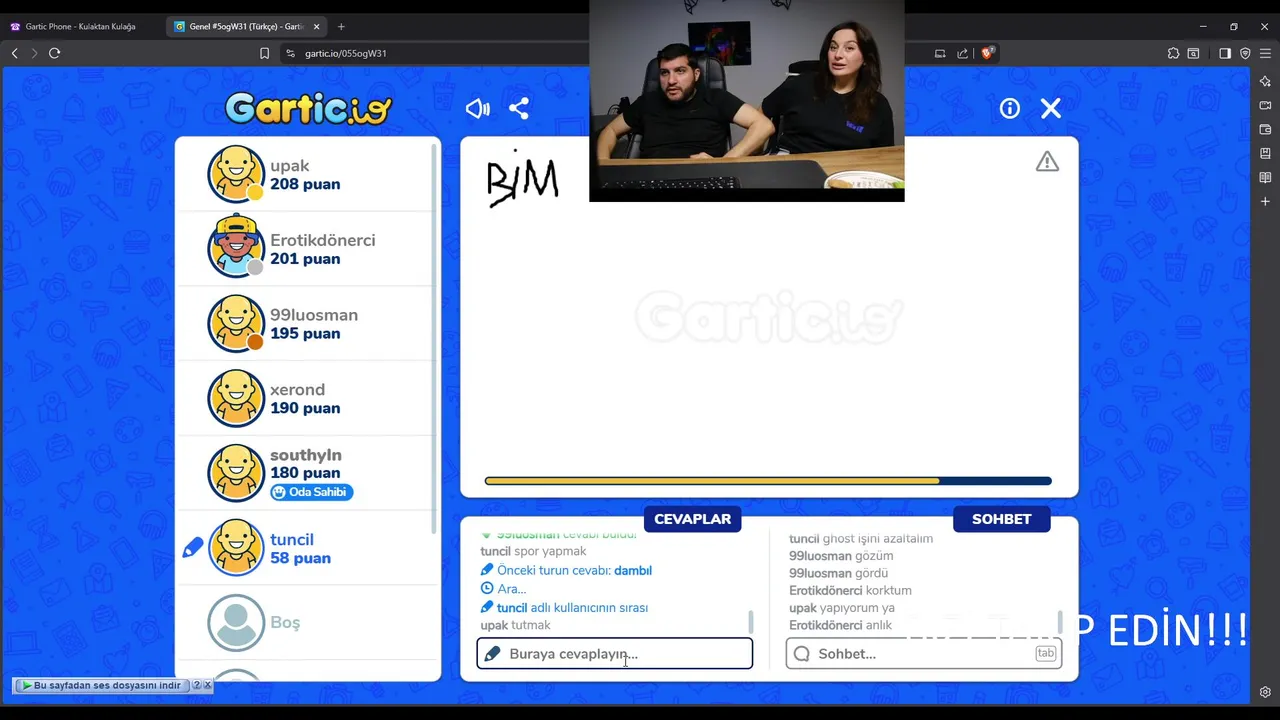Open bookmarks panel icon in sidebar
The width and height of the screenshot is (1280, 720).
point(1265,153)
